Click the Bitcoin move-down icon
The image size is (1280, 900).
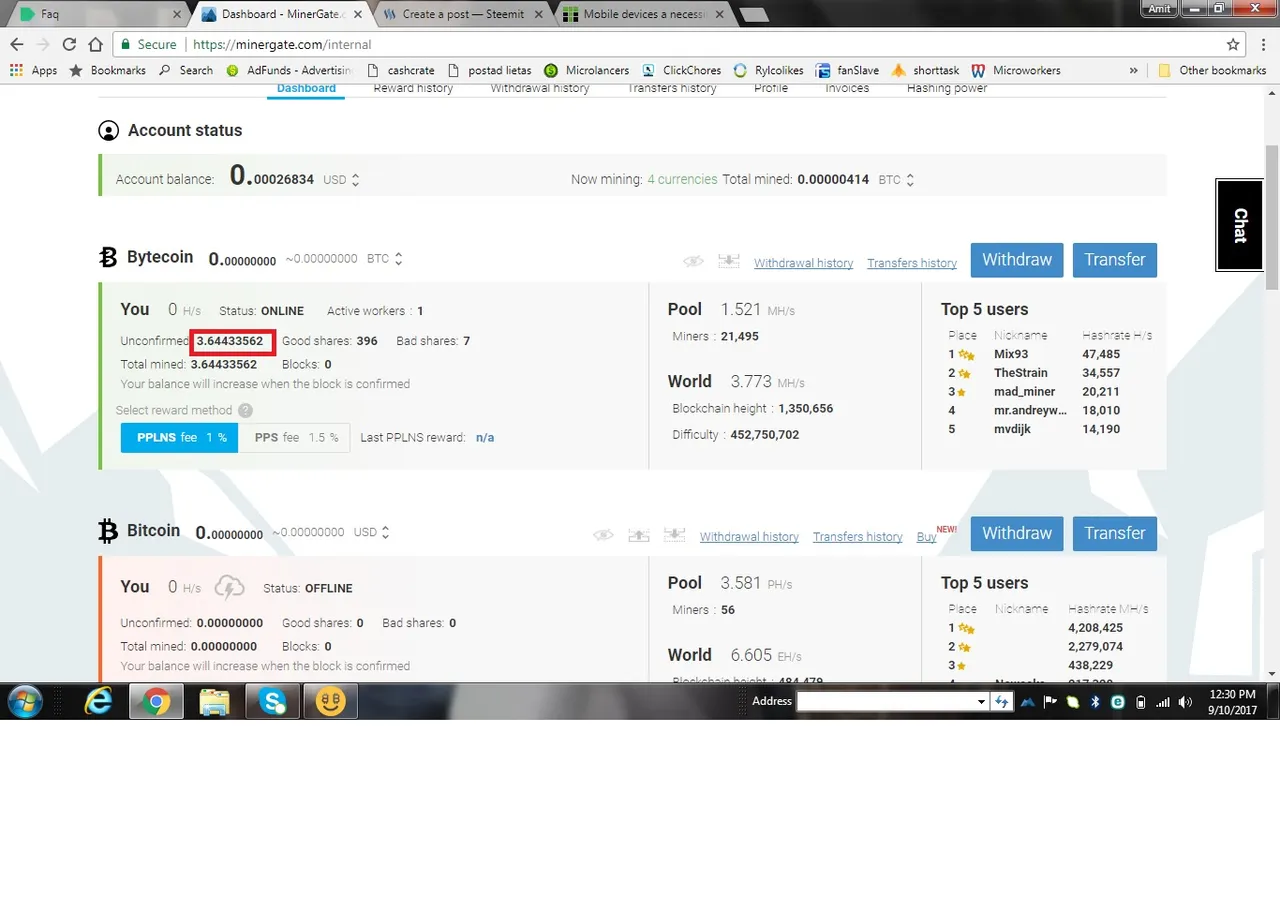pos(675,535)
